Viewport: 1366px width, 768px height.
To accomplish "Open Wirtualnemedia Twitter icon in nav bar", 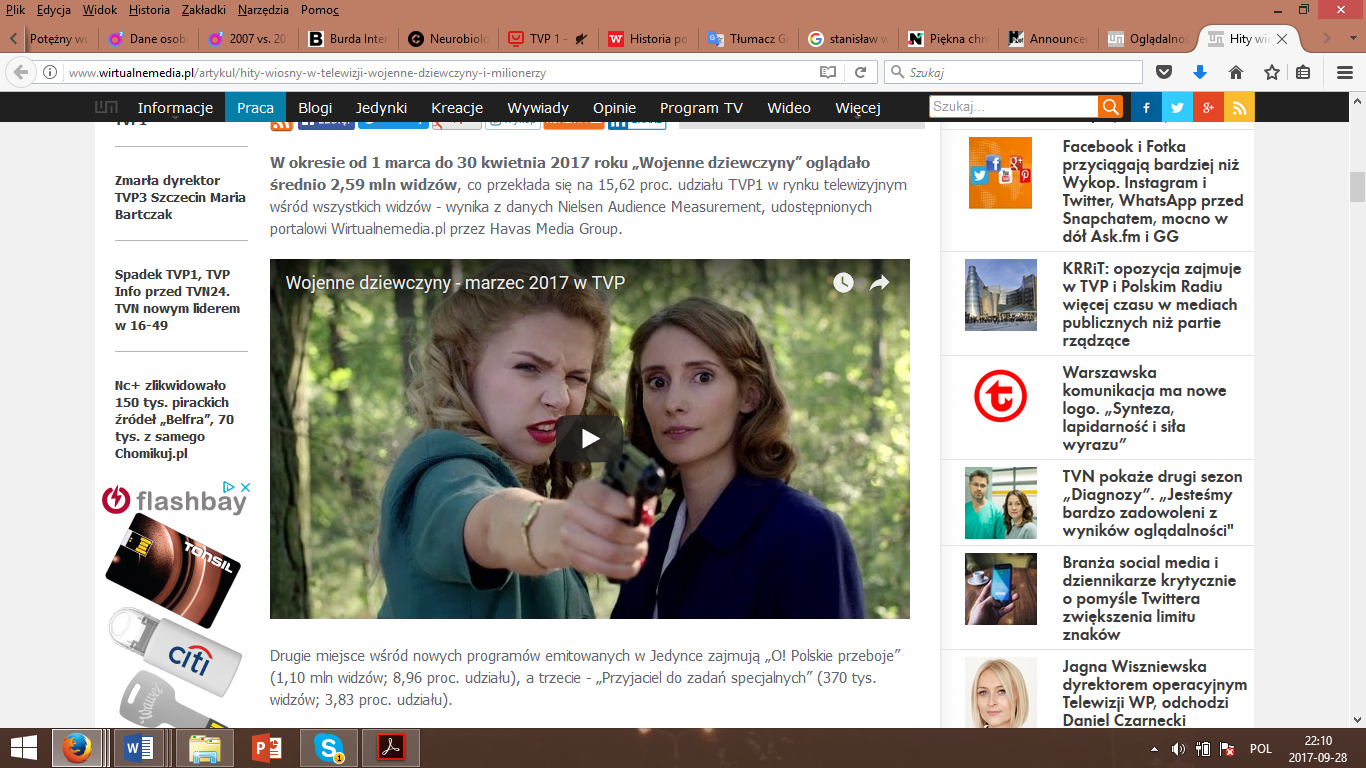I will pos(1177,108).
